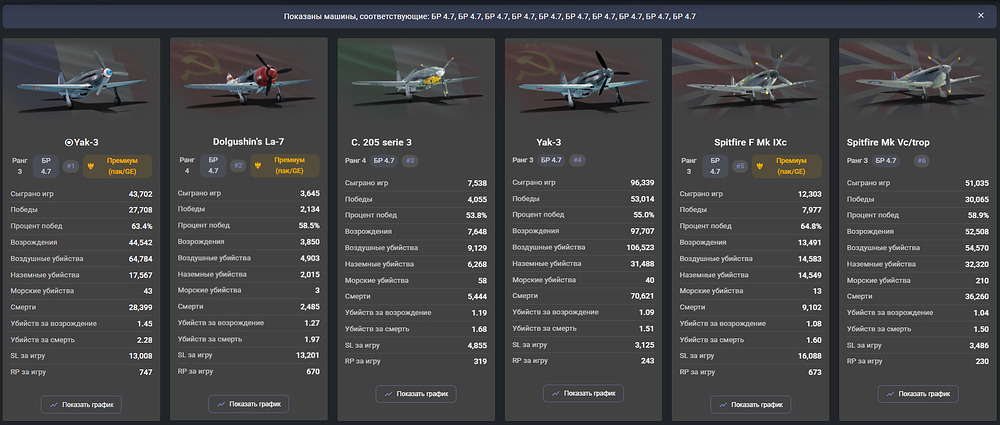Click air kills value 106,523
1000x425 pixels.
pos(640,248)
